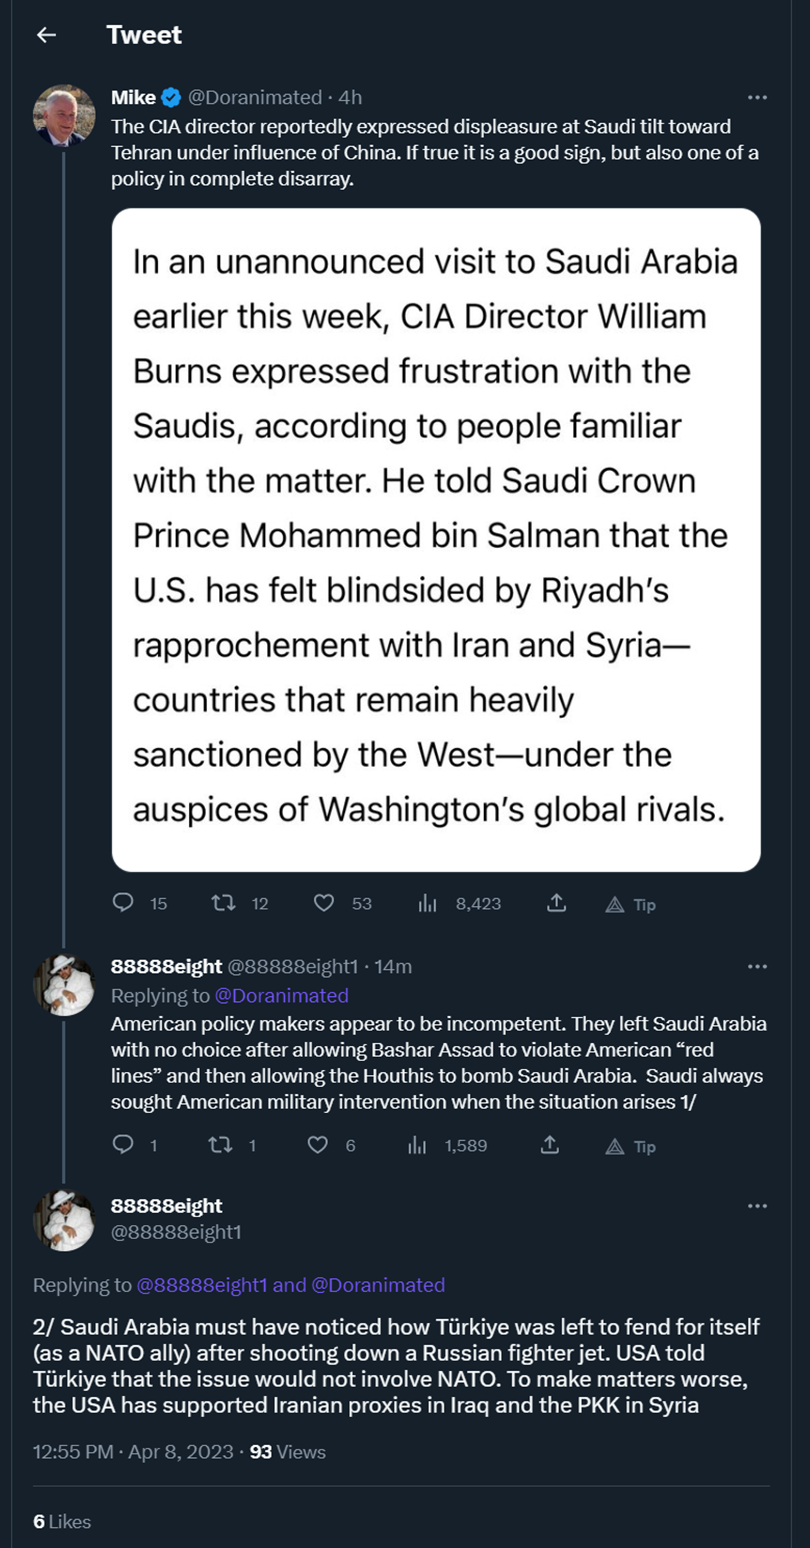The image size is (810, 1548).
Task: Open the 6 Likes list
Action: pos(62,1521)
